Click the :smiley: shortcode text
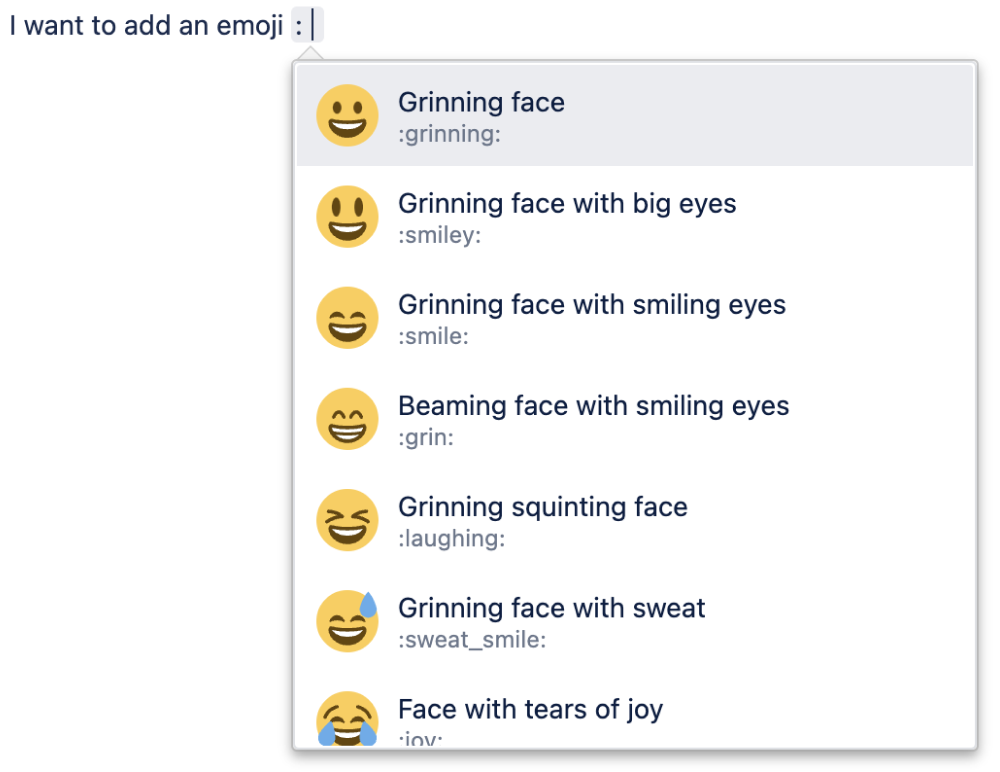This screenshot has width=1000, height=772. click(x=439, y=235)
